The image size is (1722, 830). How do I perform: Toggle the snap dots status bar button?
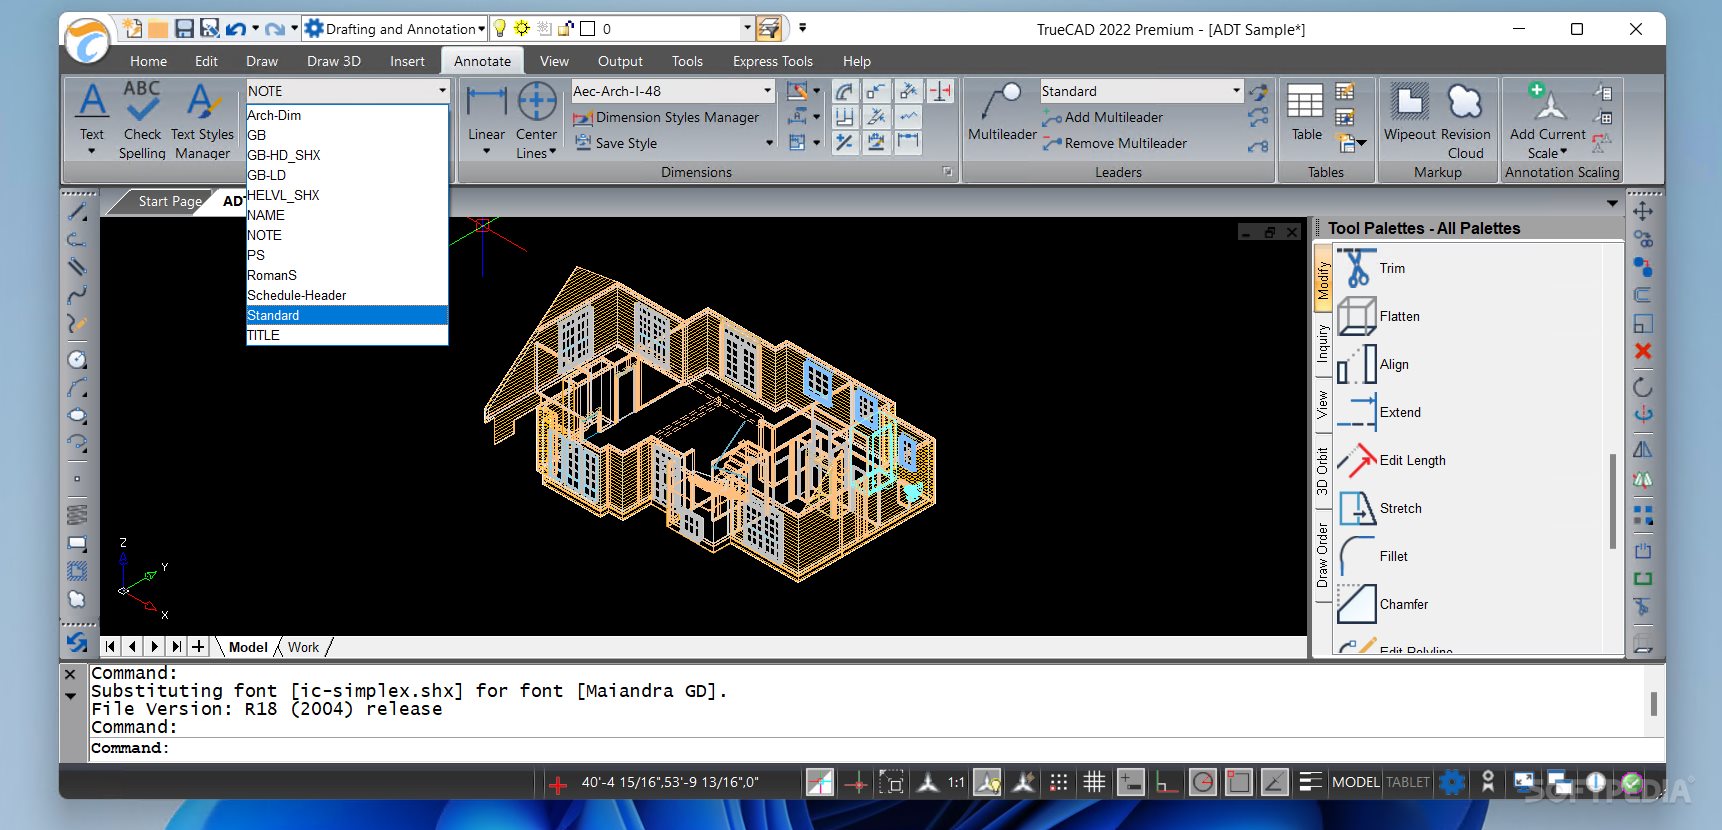pos(1059,782)
